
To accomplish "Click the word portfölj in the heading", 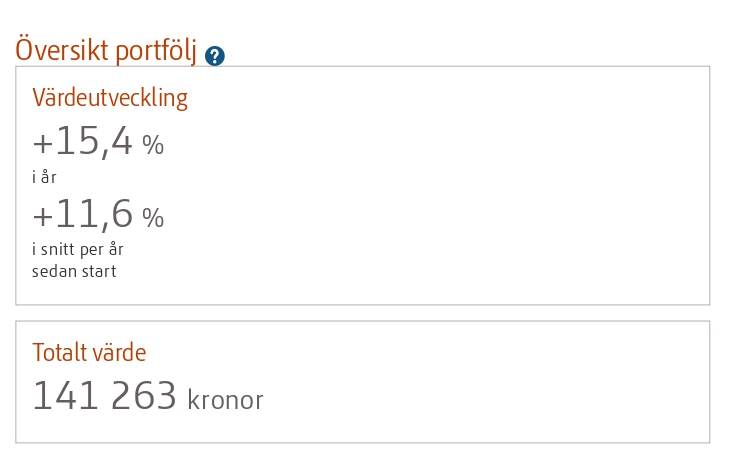I will tap(155, 51).
